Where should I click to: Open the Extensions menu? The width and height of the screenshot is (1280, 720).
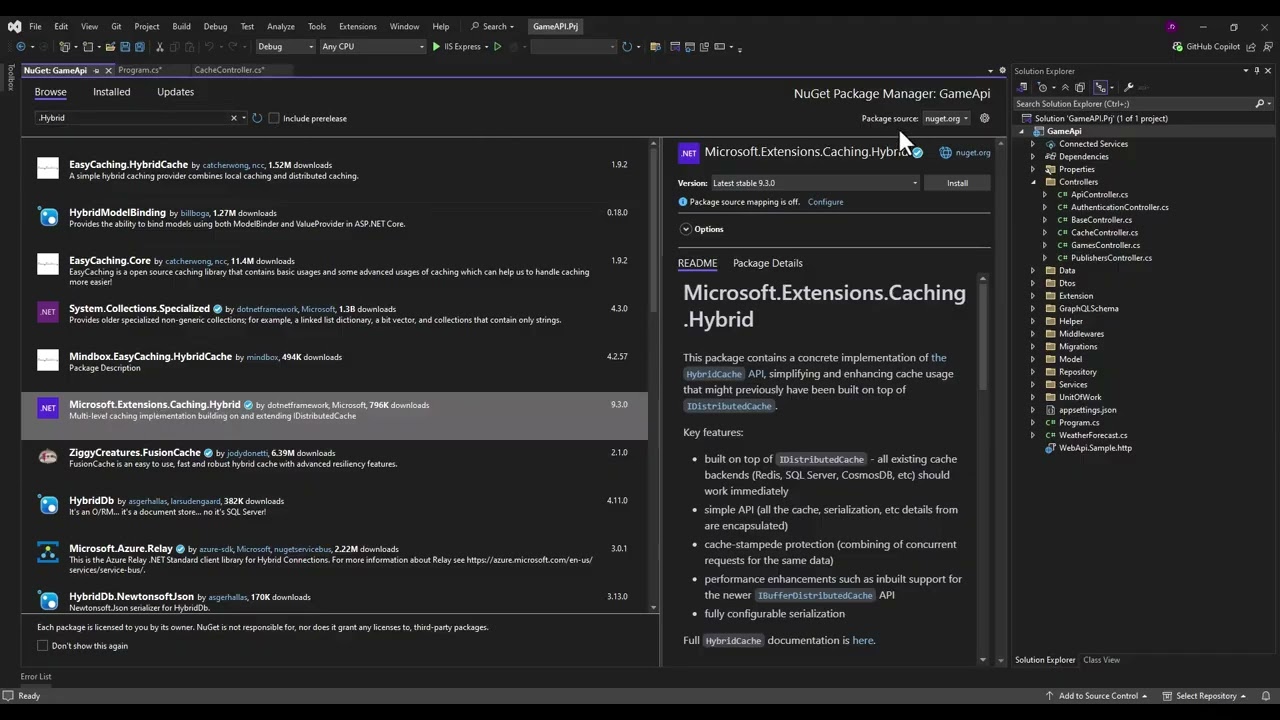(357, 26)
